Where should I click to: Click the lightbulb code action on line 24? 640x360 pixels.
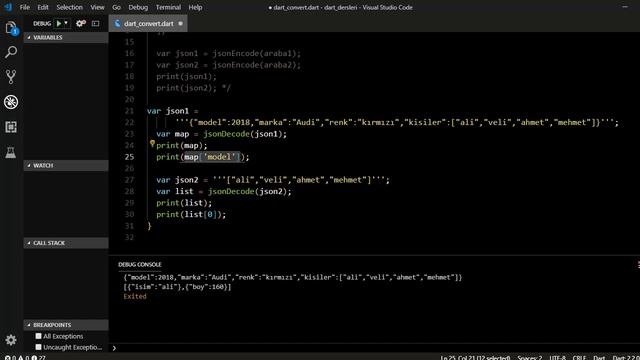coord(152,144)
